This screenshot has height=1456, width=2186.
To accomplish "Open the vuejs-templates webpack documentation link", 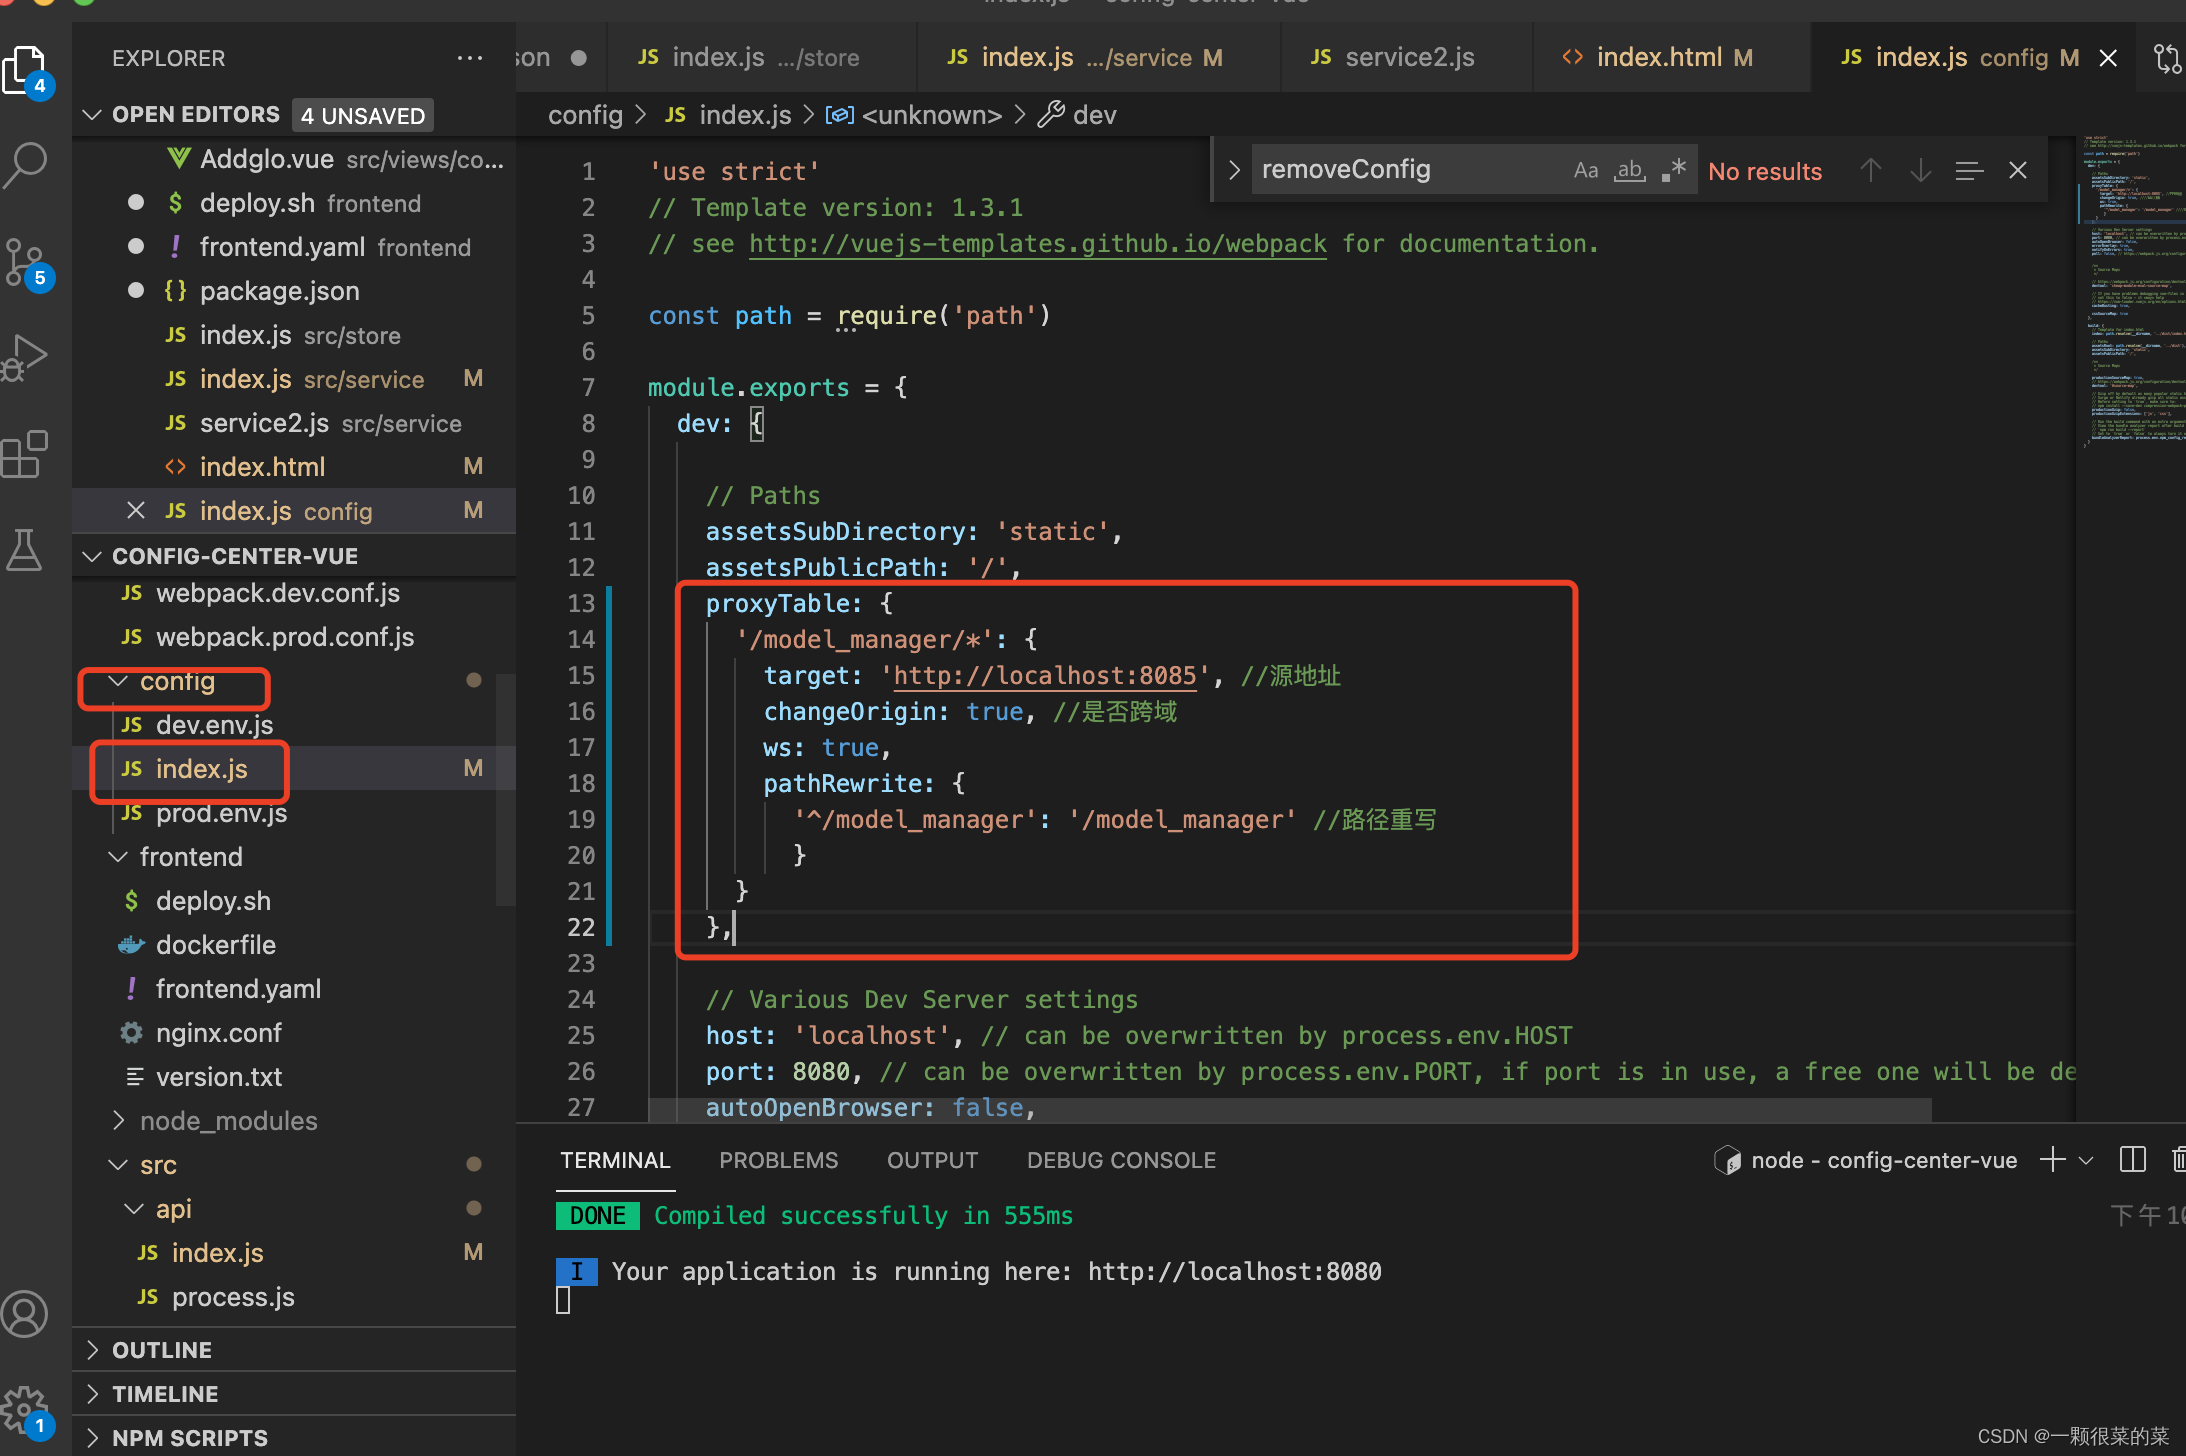I will 1038,244.
